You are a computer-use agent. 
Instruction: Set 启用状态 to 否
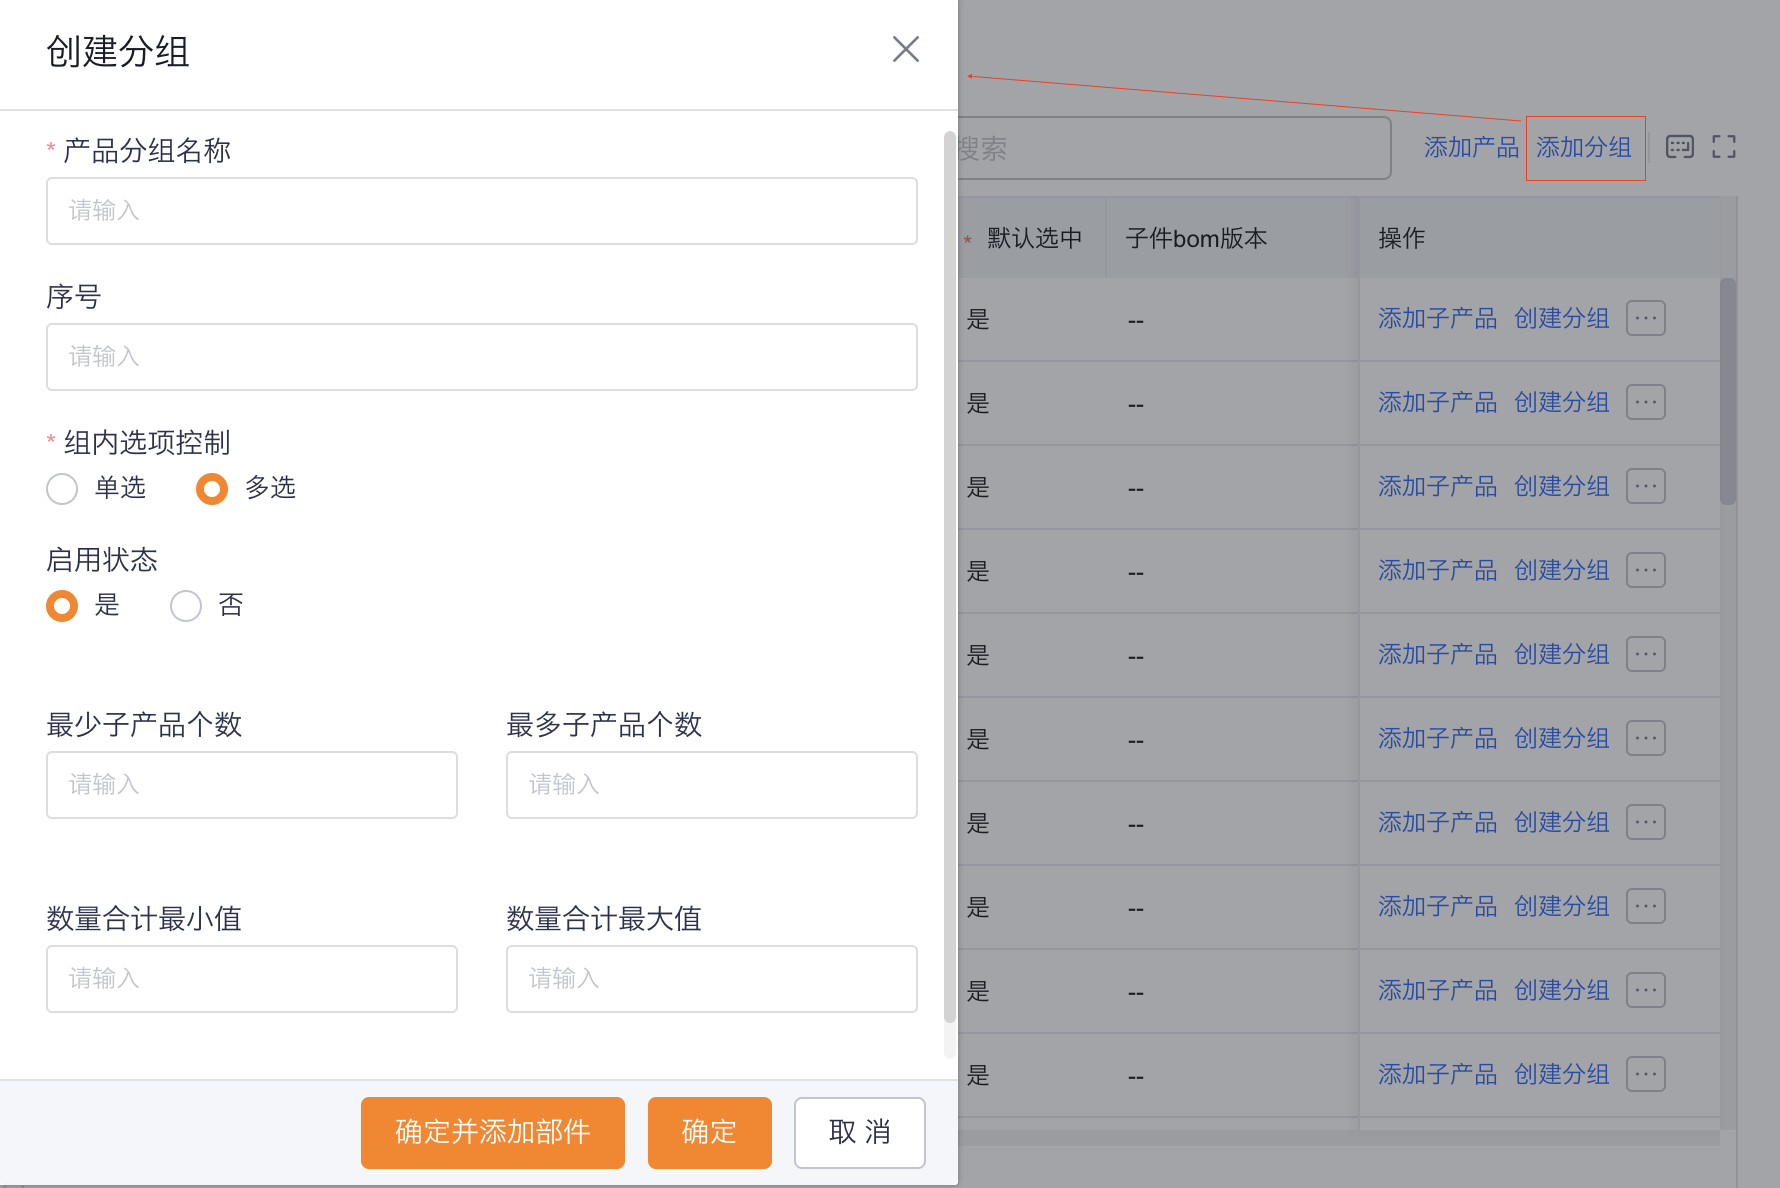186,605
